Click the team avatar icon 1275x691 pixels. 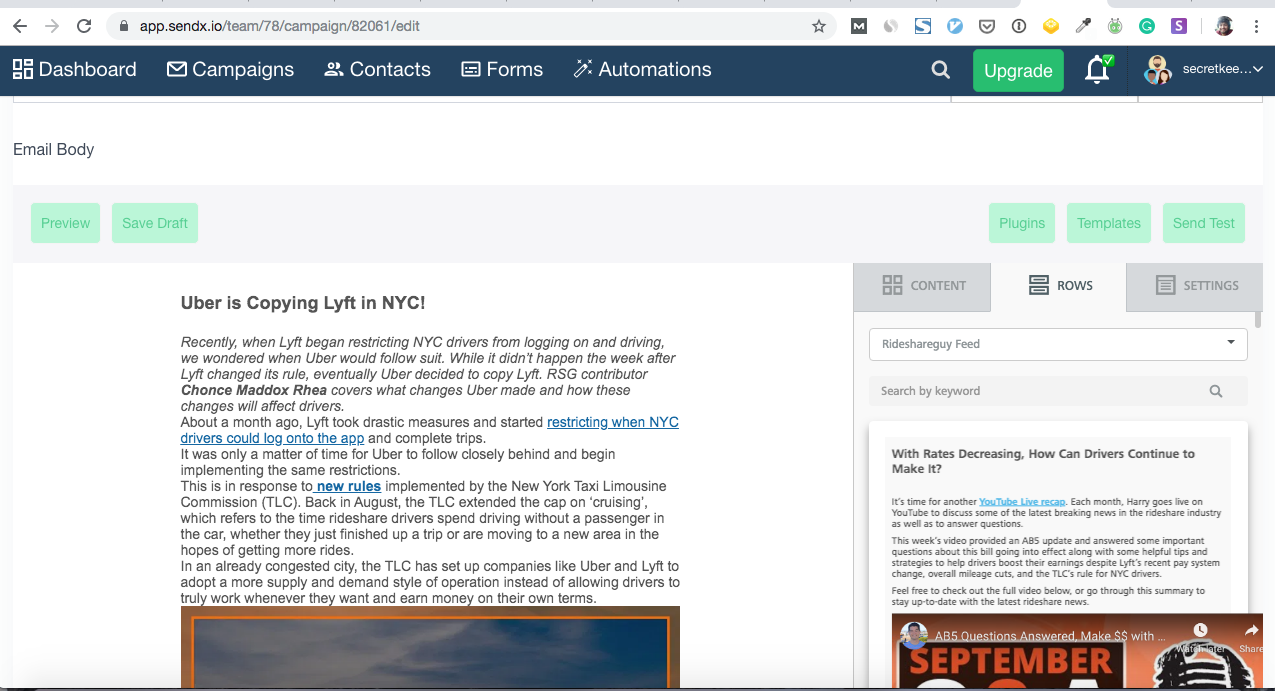(1158, 70)
